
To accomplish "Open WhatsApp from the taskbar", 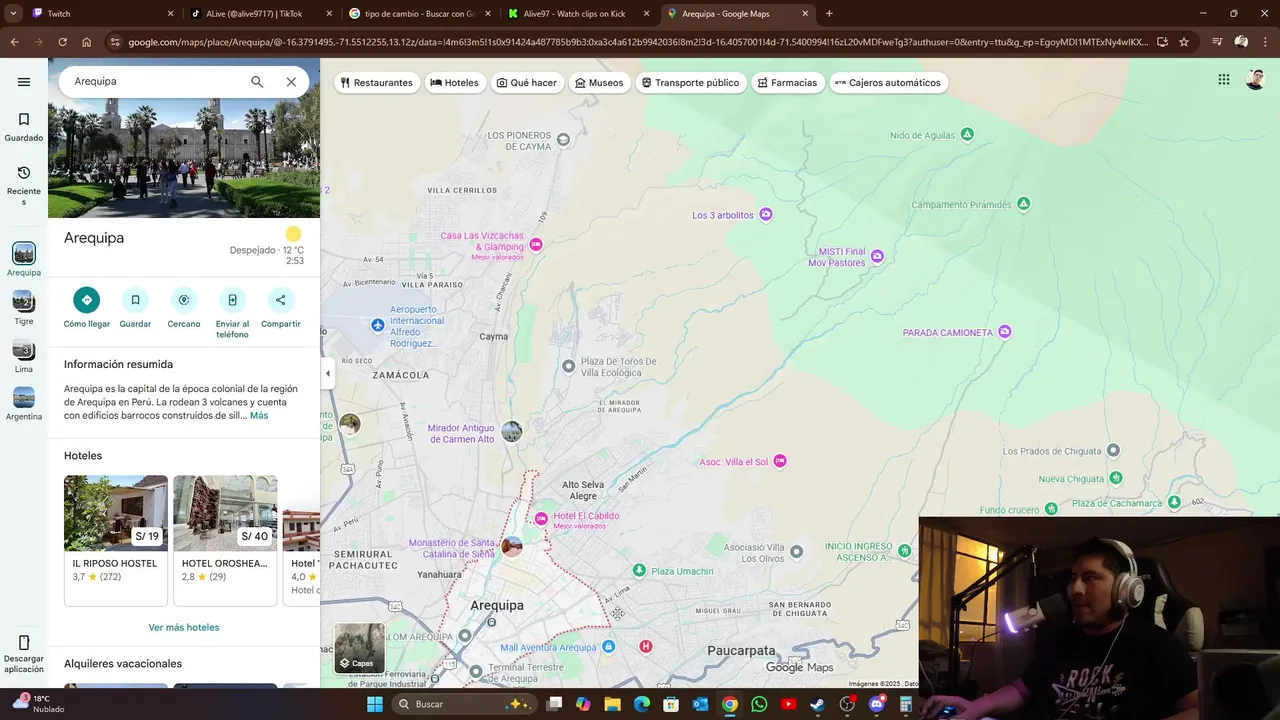I will click(x=759, y=704).
